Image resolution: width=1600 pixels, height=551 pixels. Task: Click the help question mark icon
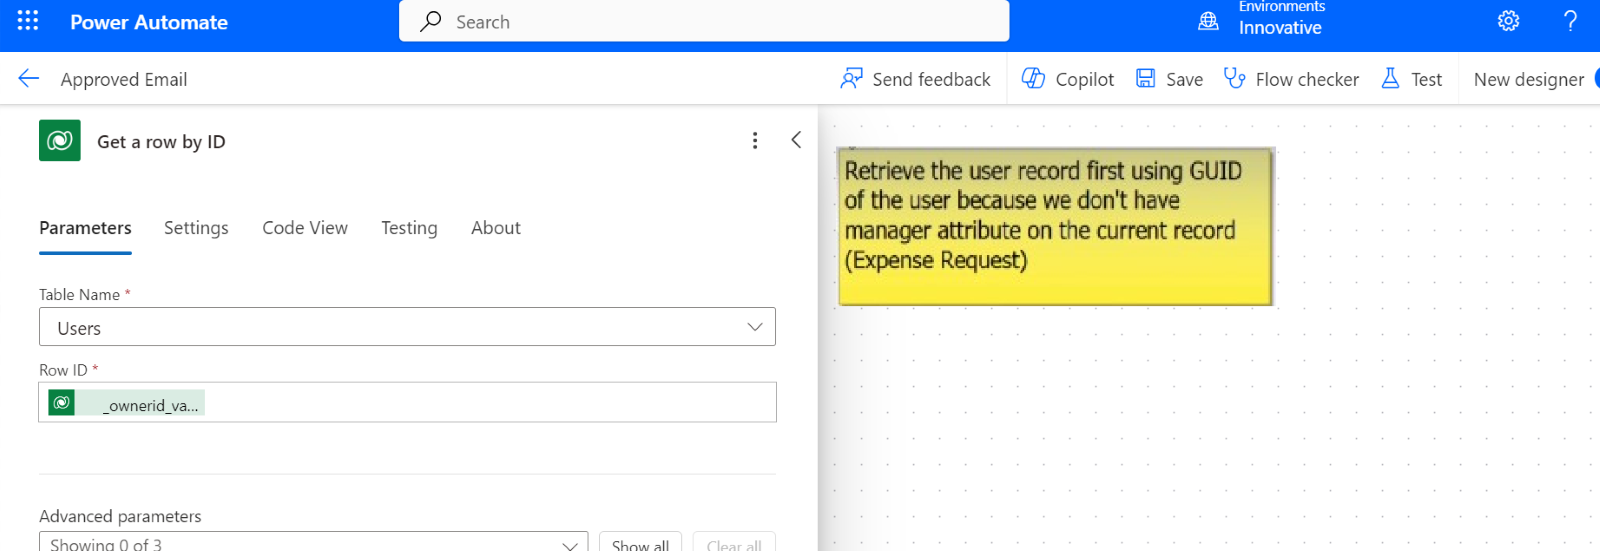click(x=1570, y=21)
